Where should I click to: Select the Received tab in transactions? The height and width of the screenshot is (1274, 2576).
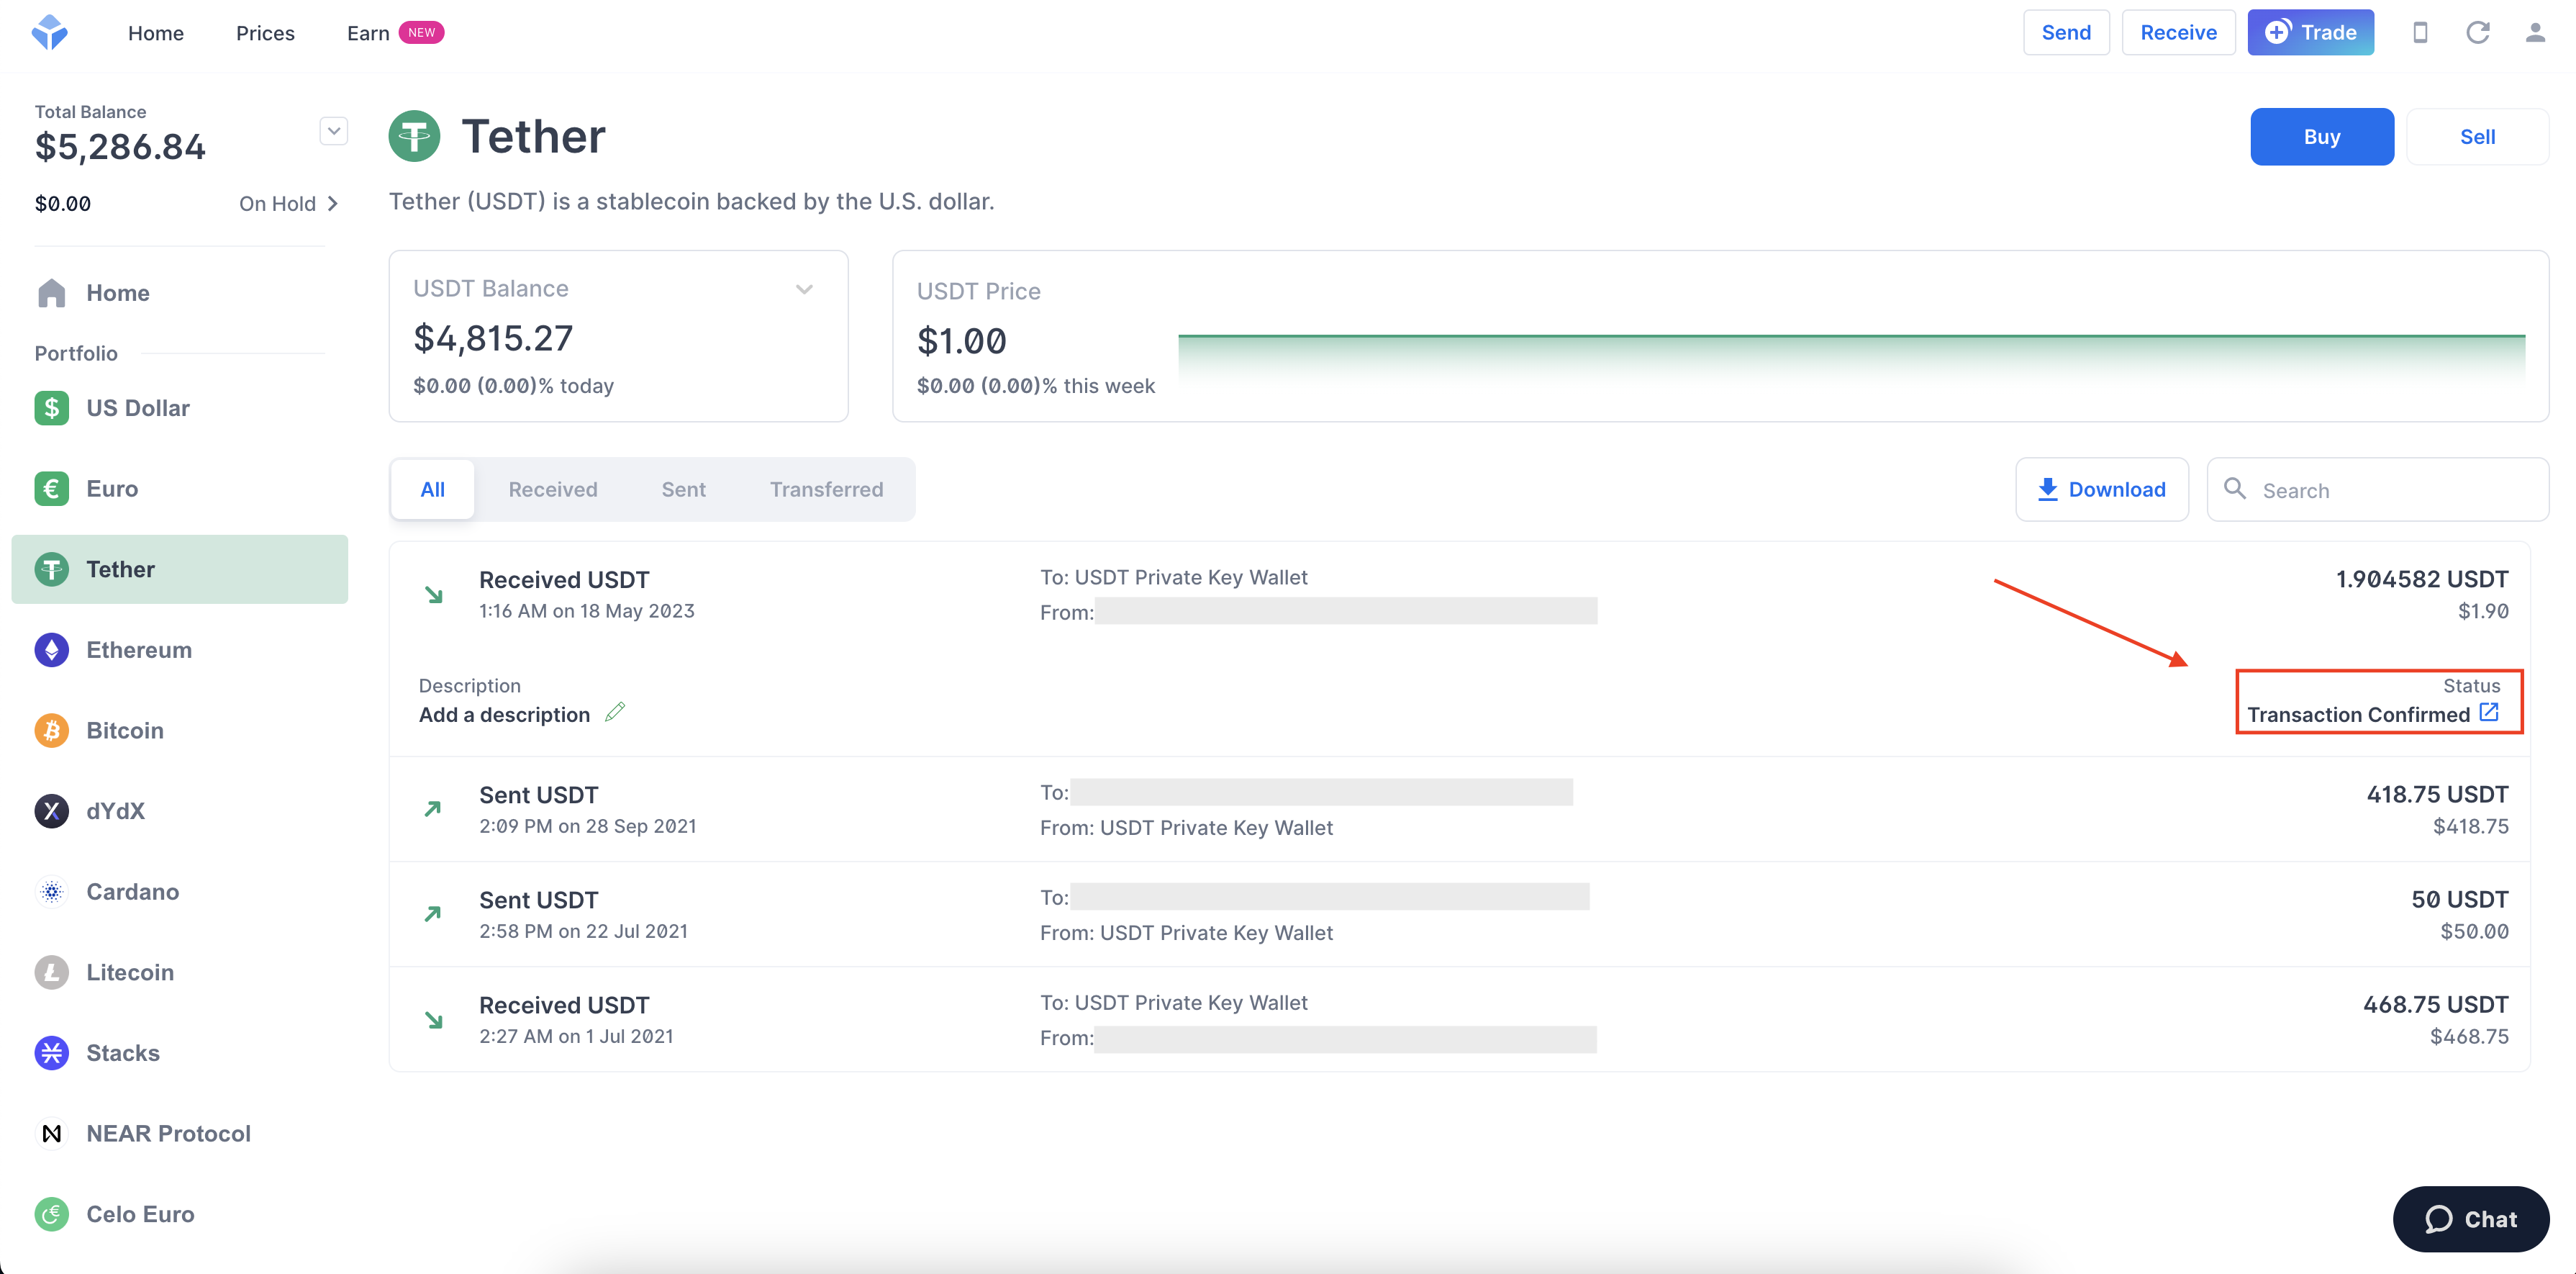[x=552, y=488]
